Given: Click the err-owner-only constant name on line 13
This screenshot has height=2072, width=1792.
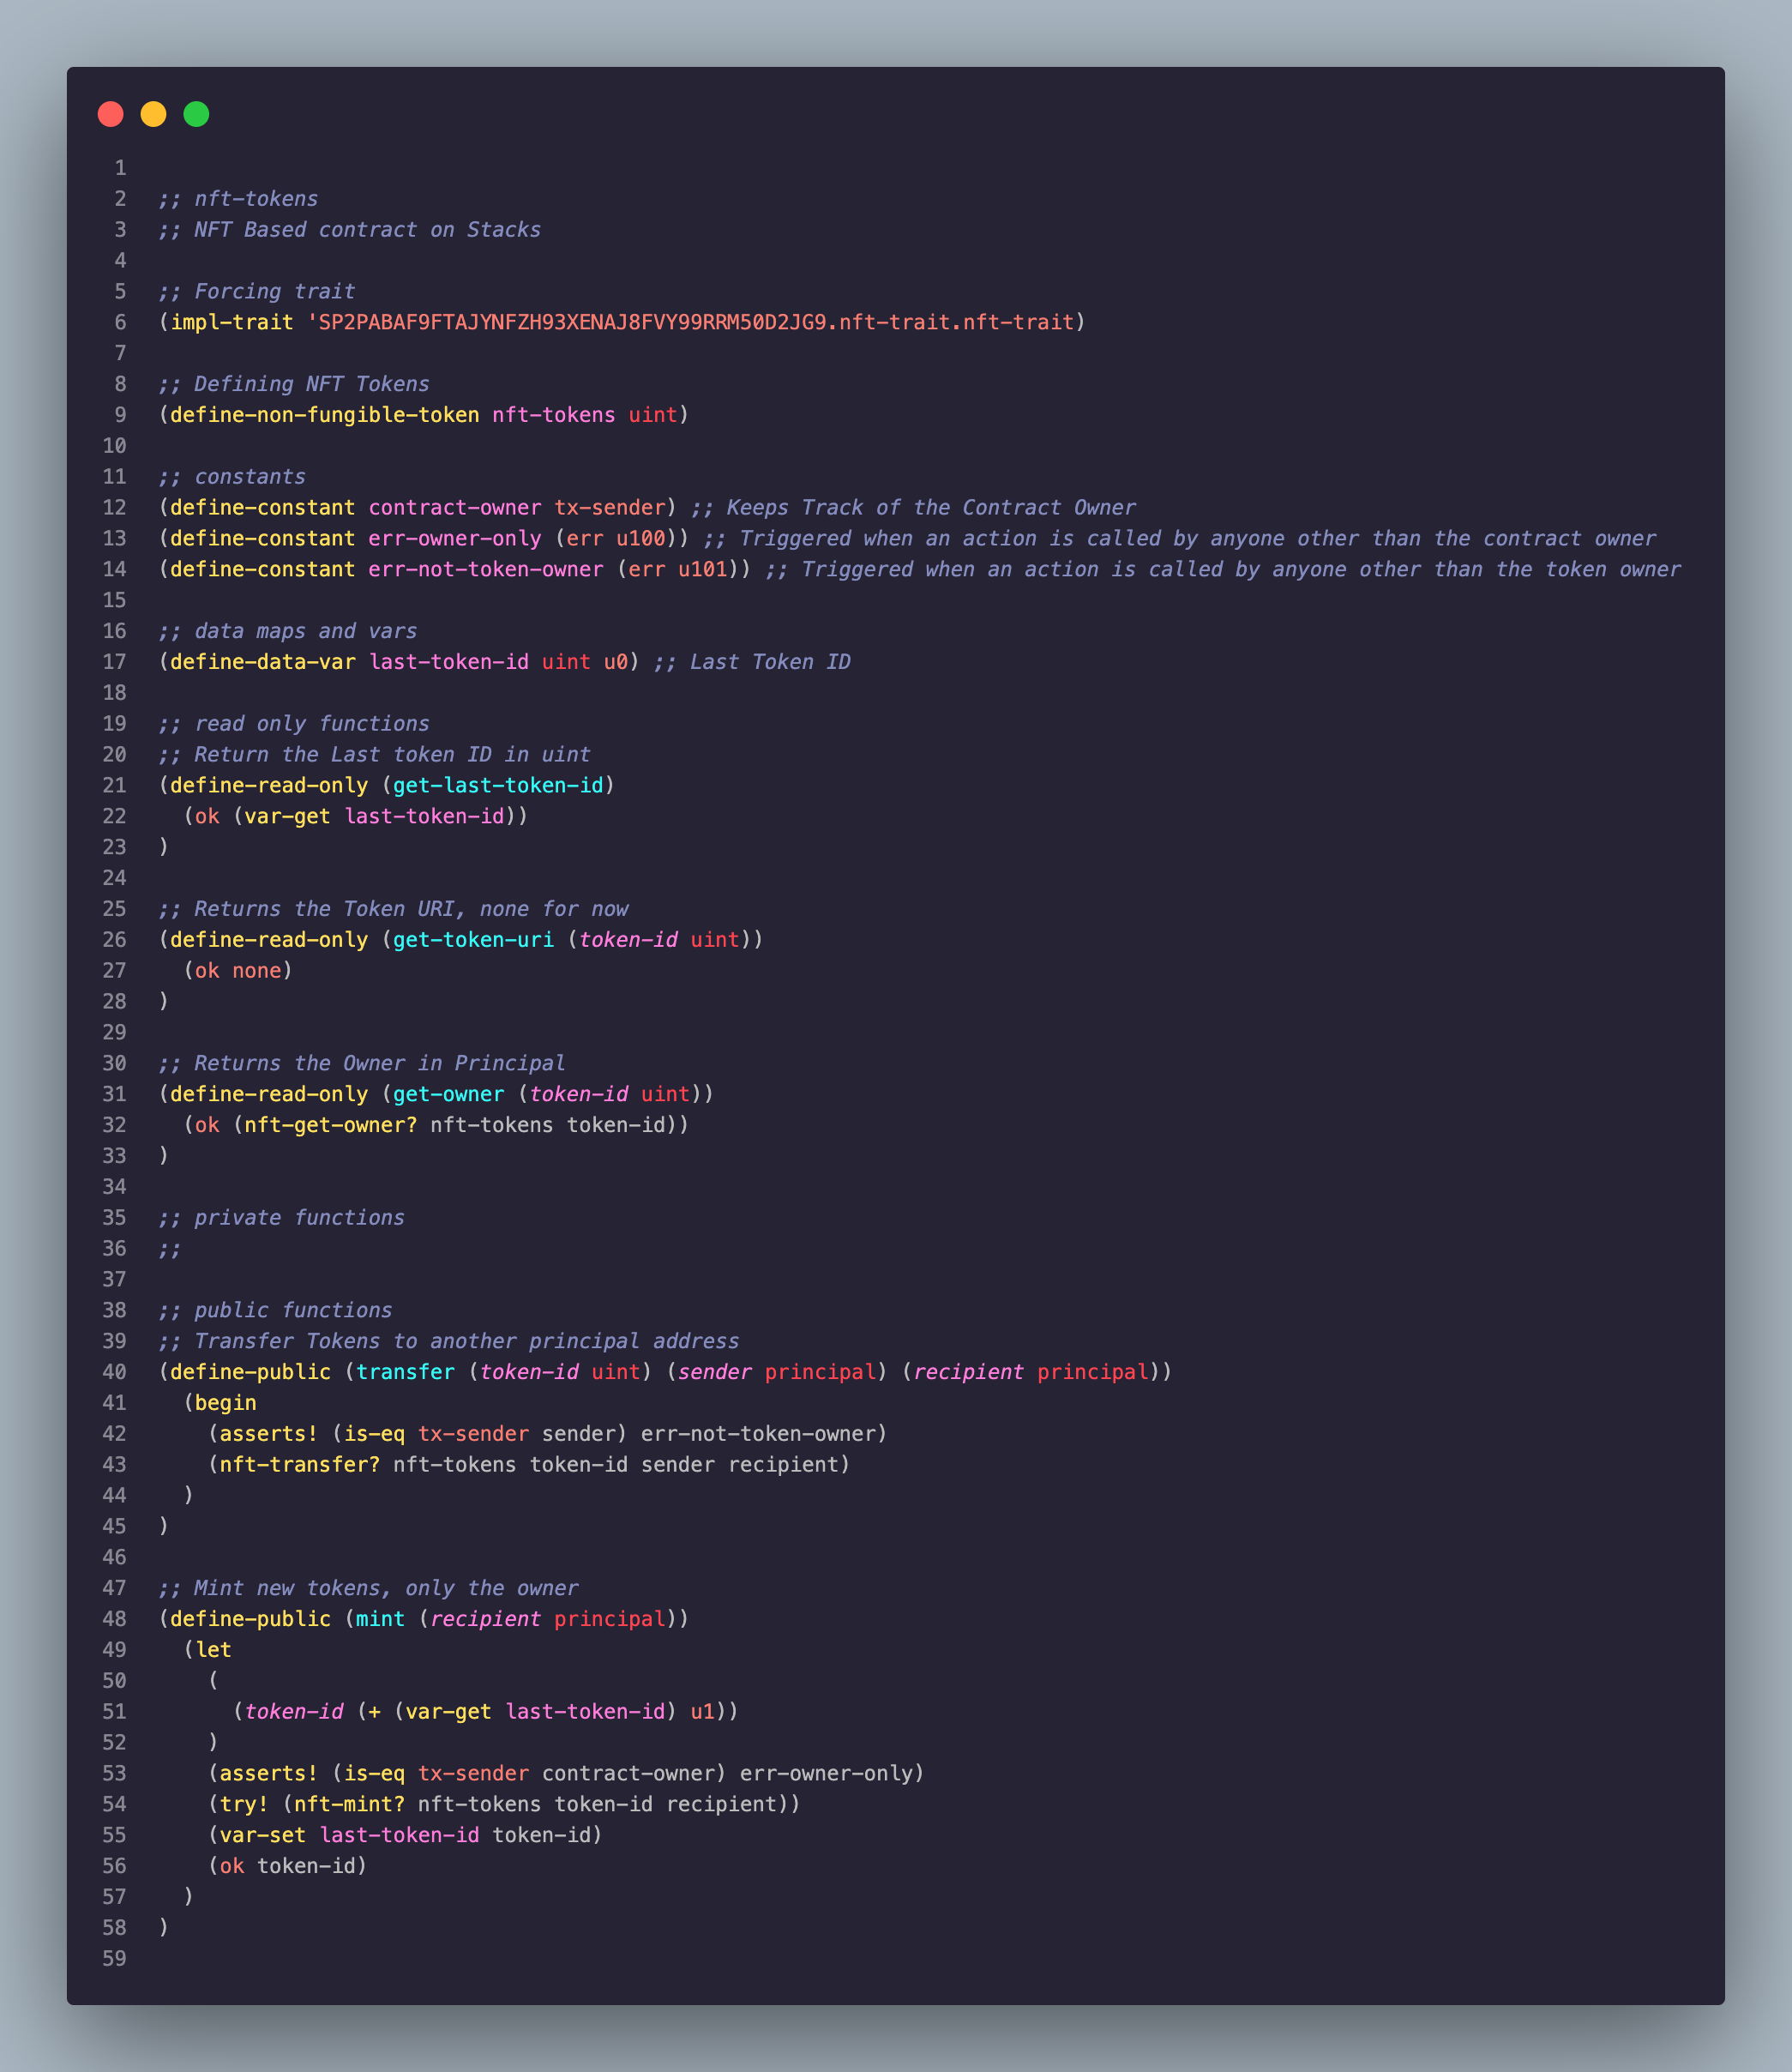Looking at the screenshot, I should pyautogui.click(x=455, y=539).
